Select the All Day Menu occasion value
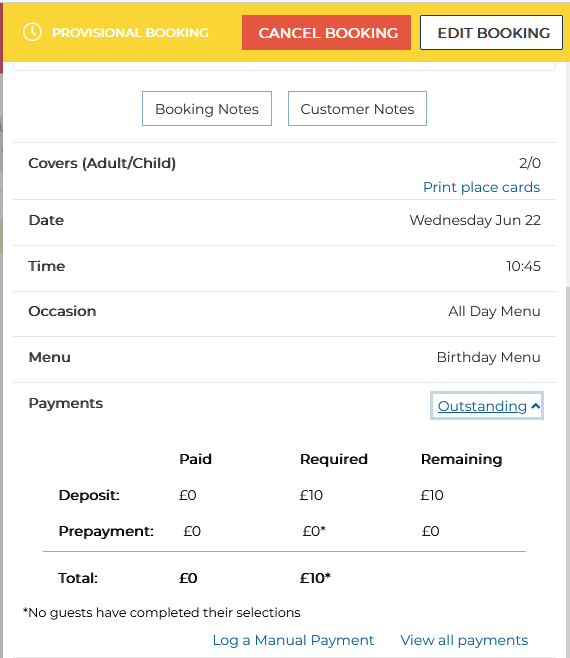 (x=494, y=311)
